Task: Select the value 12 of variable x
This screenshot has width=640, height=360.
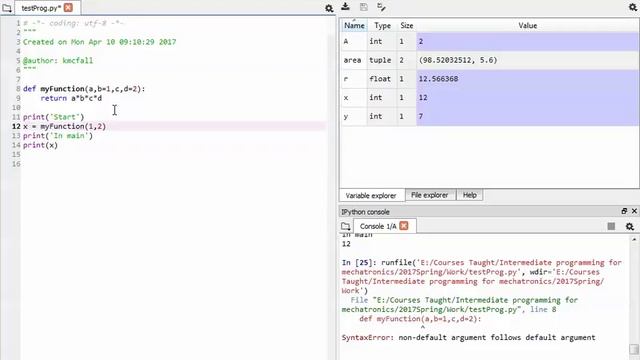Action: [527, 98]
